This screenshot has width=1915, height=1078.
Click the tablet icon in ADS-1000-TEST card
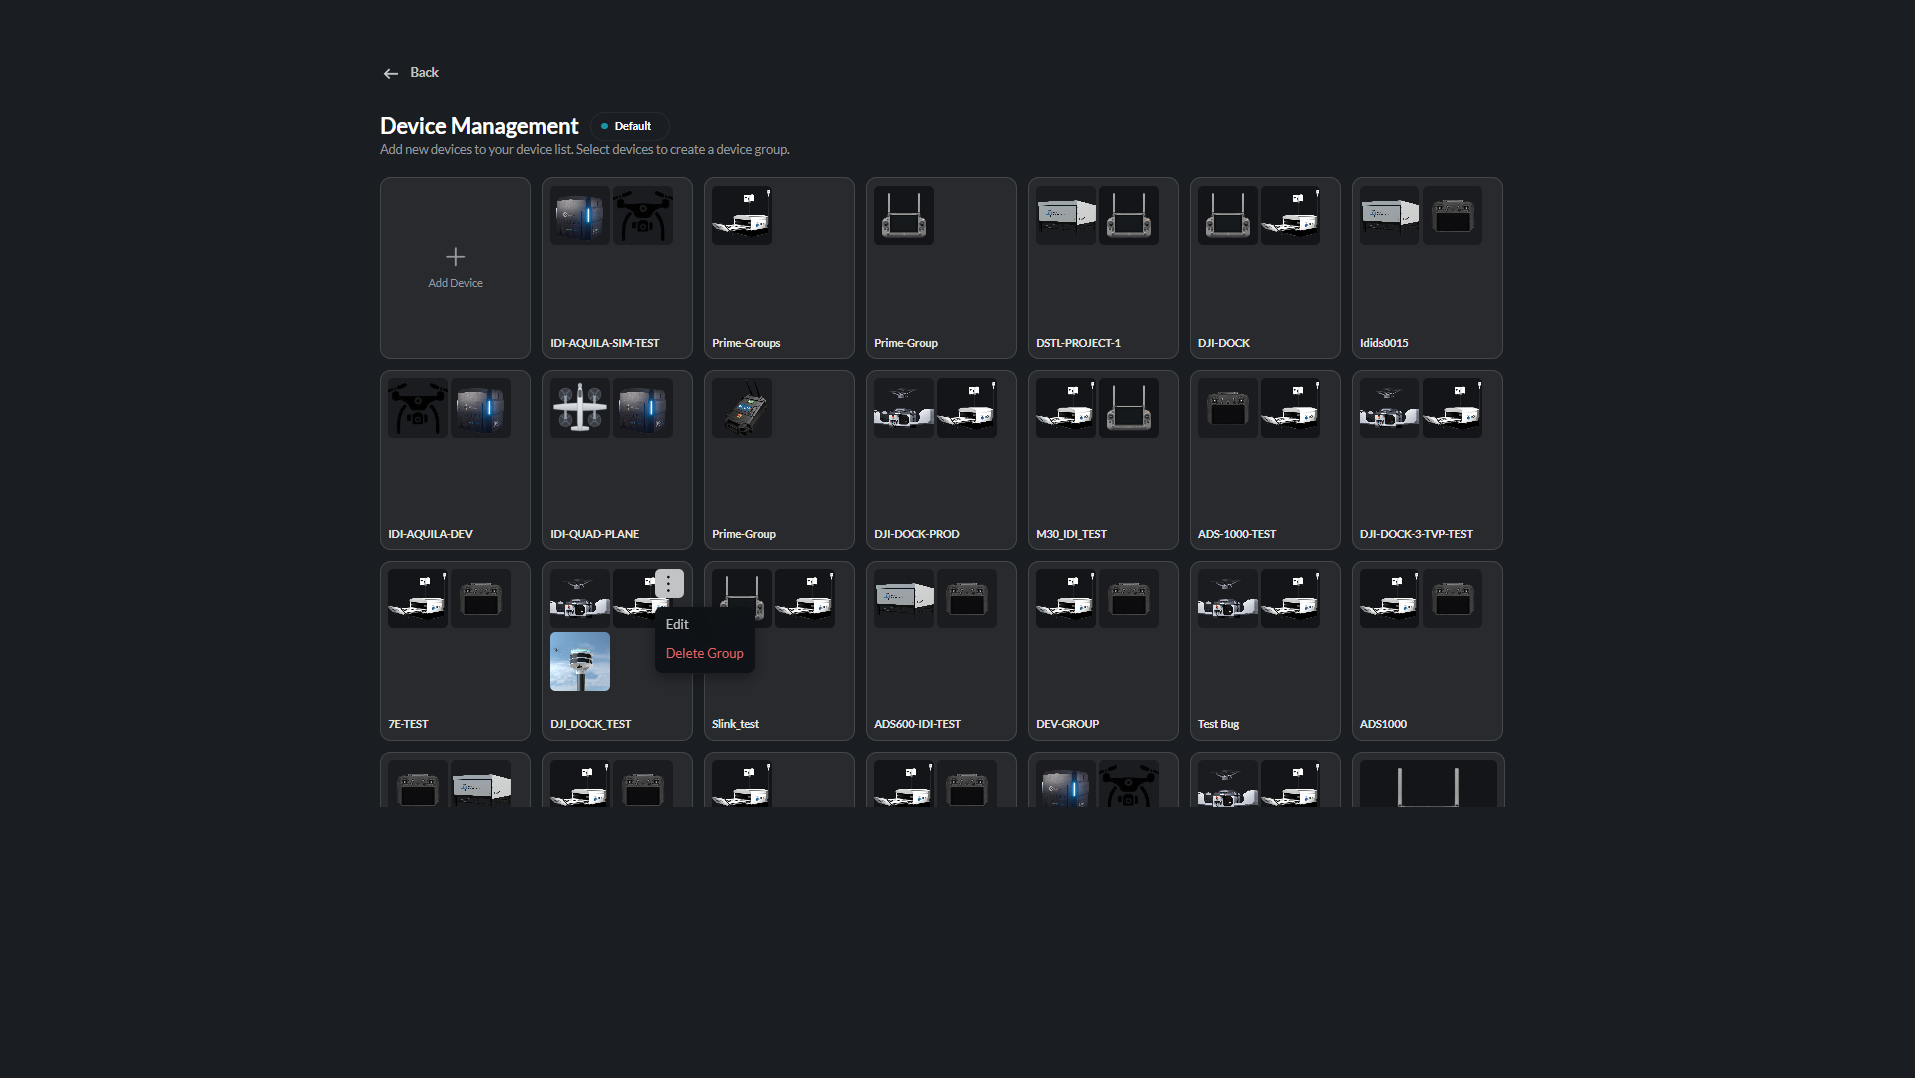click(1228, 407)
